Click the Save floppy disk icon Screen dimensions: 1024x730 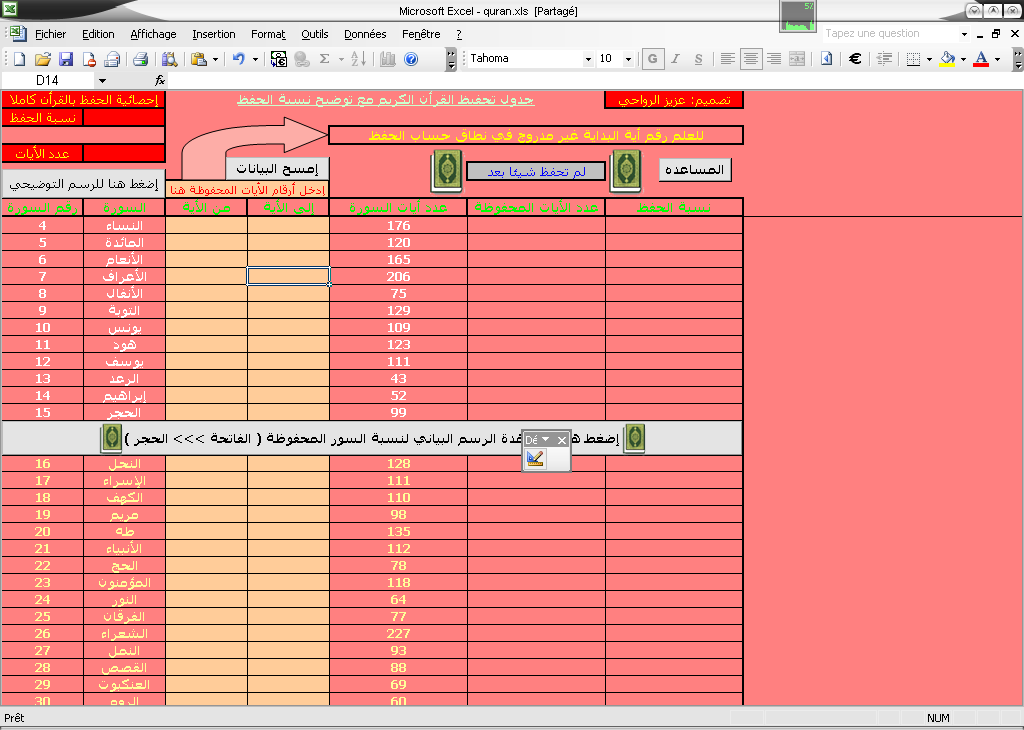point(66,59)
